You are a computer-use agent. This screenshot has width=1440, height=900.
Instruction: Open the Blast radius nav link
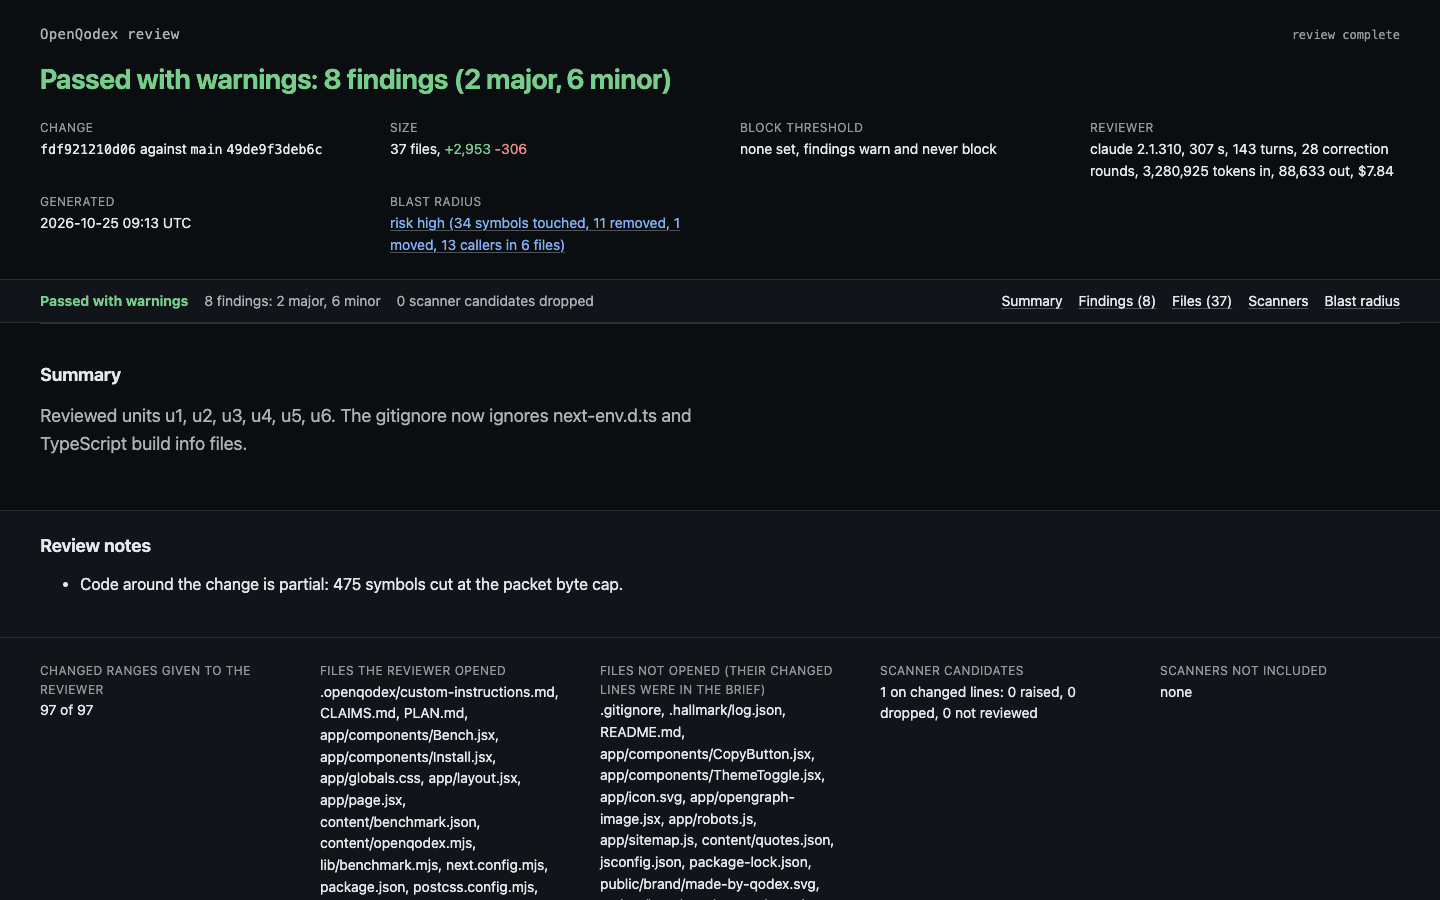tap(1362, 301)
